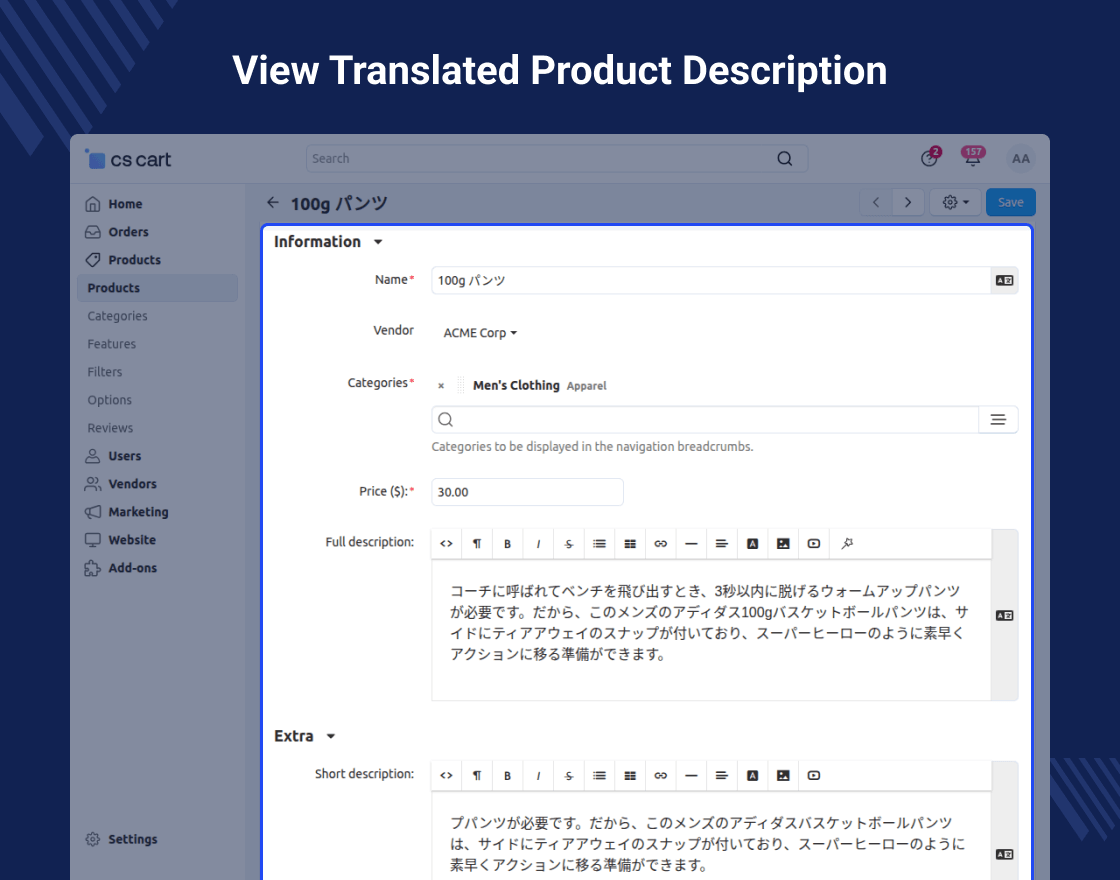Remove the Men's Clothing category
The image size is (1120, 880).
pos(441,386)
